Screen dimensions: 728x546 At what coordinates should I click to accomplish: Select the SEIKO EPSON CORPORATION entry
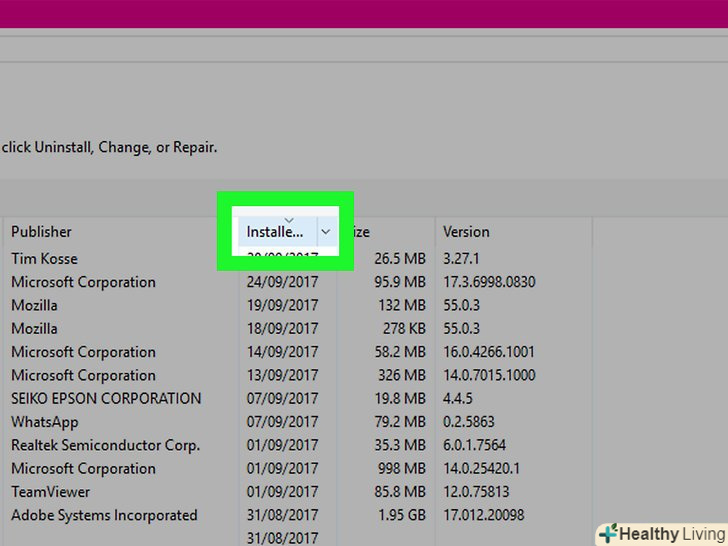(106, 399)
